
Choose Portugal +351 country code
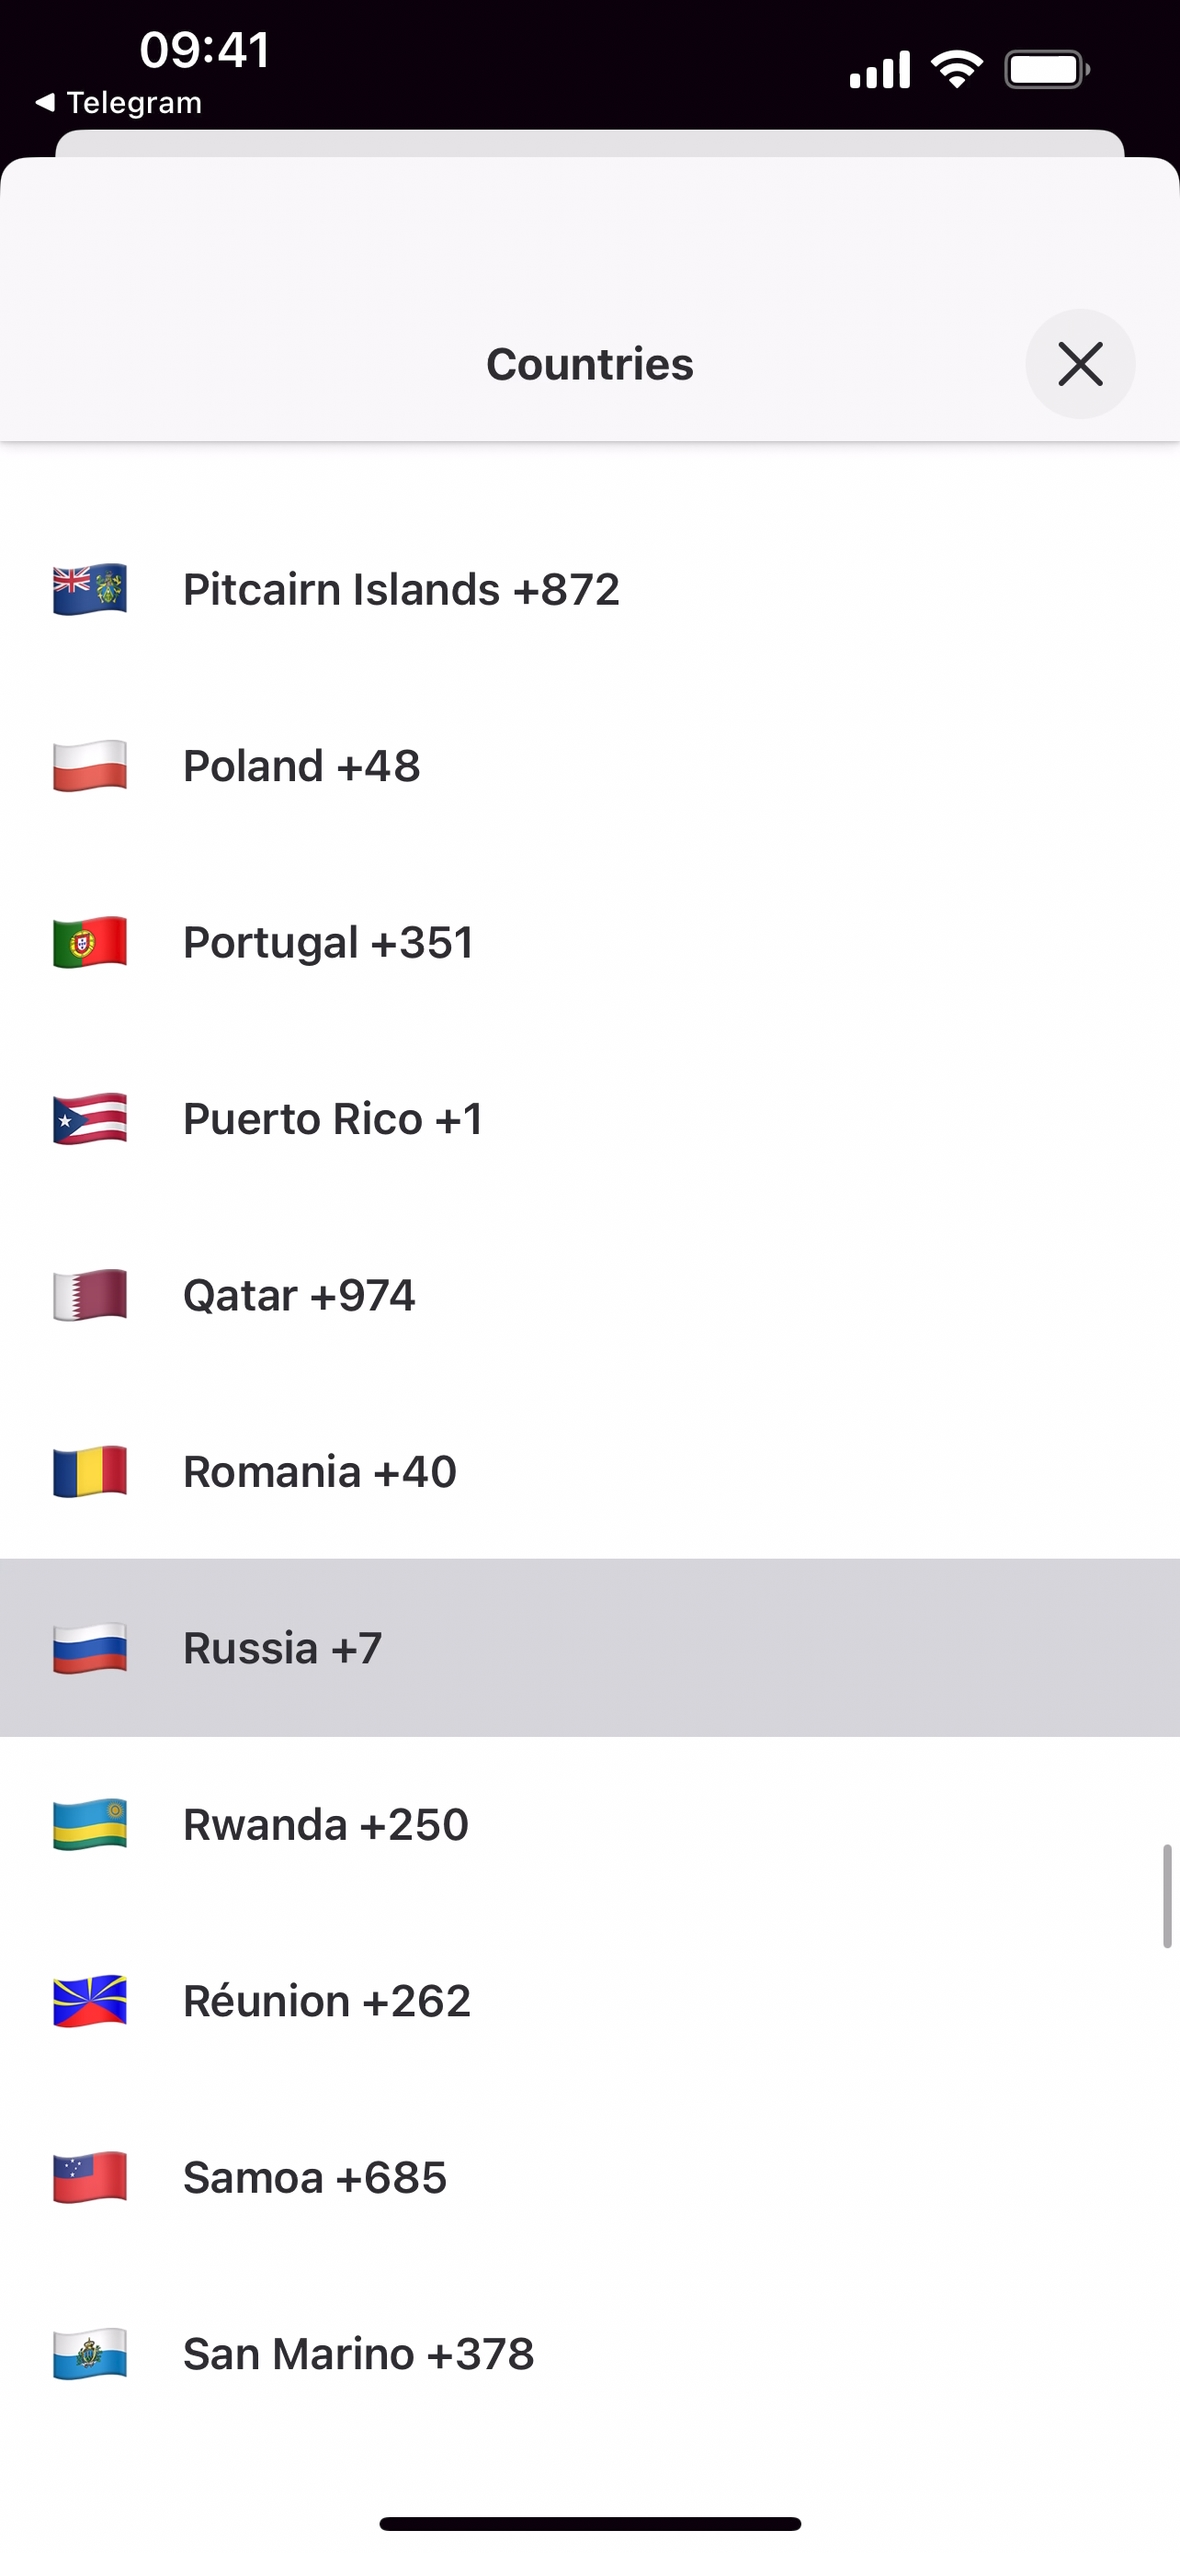click(328, 942)
